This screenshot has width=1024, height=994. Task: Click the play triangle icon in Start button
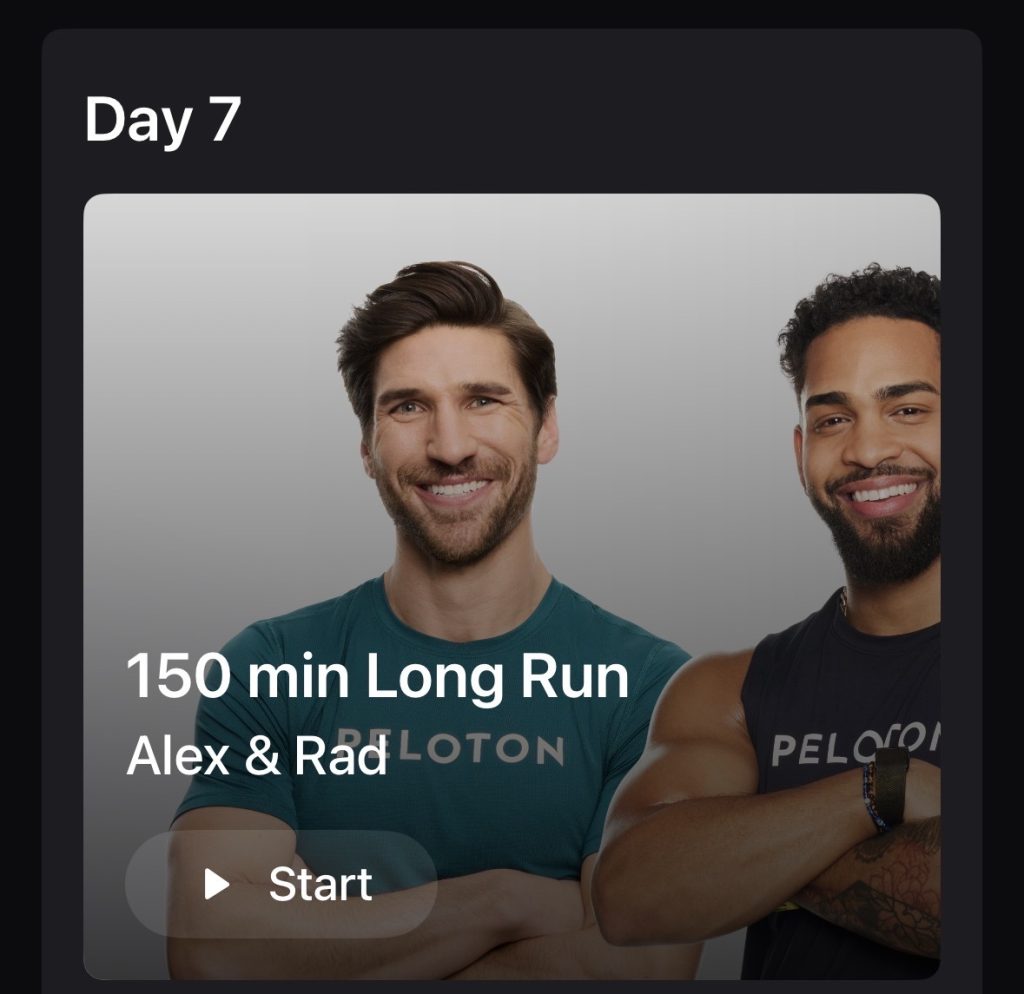coord(217,884)
